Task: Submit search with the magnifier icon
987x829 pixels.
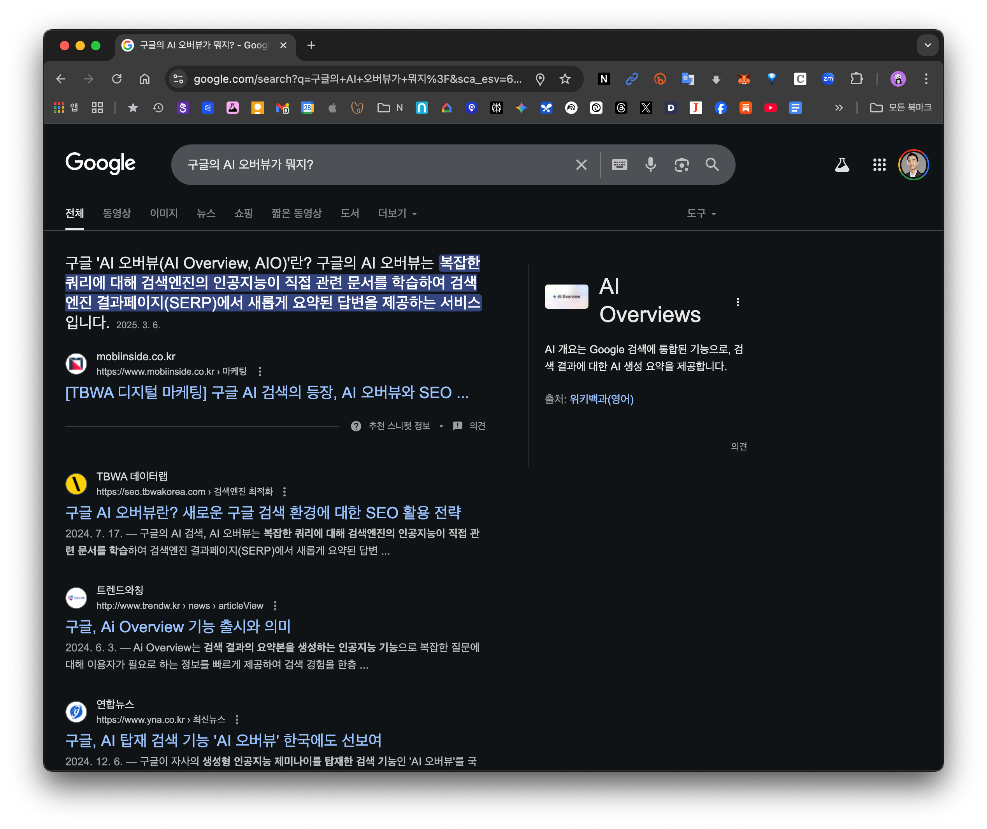Action: (712, 165)
